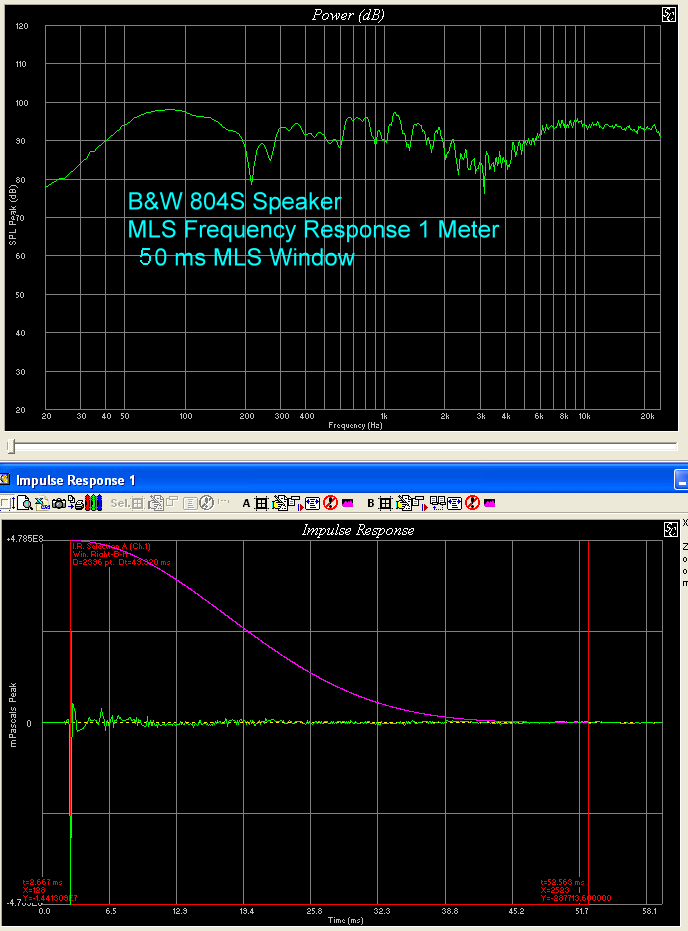Click the printer icon in the toolbar
The height and width of the screenshot is (931, 688).
click(76, 504)
